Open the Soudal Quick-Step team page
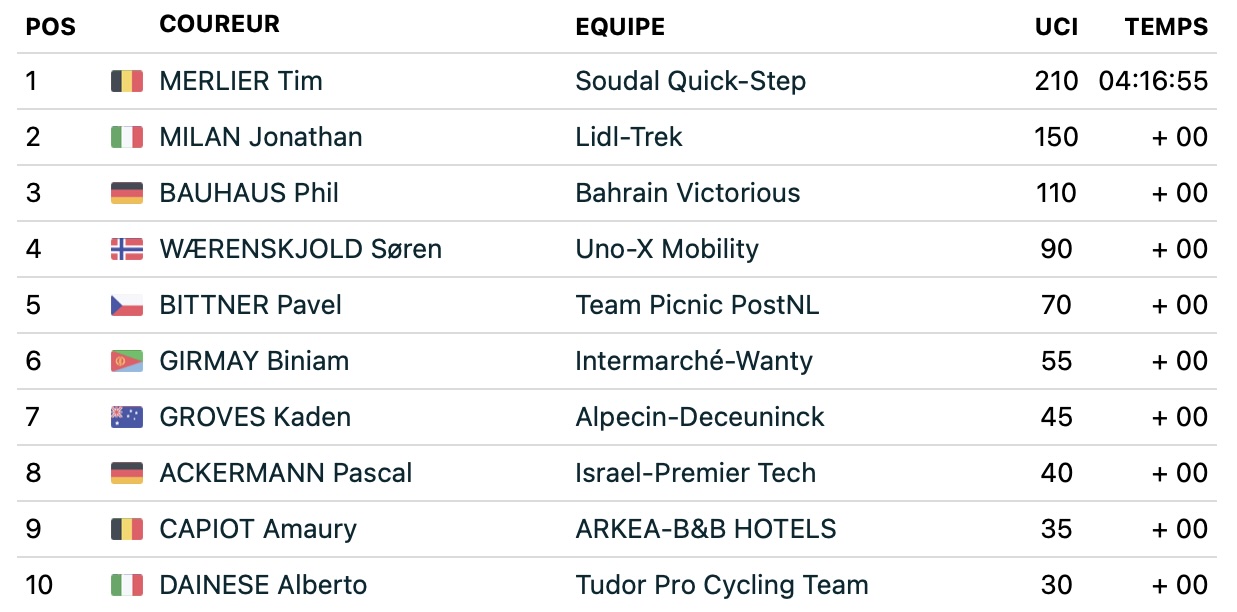Image resolution: width=1237 pixels, height=612 pixels. pos(691,81)
